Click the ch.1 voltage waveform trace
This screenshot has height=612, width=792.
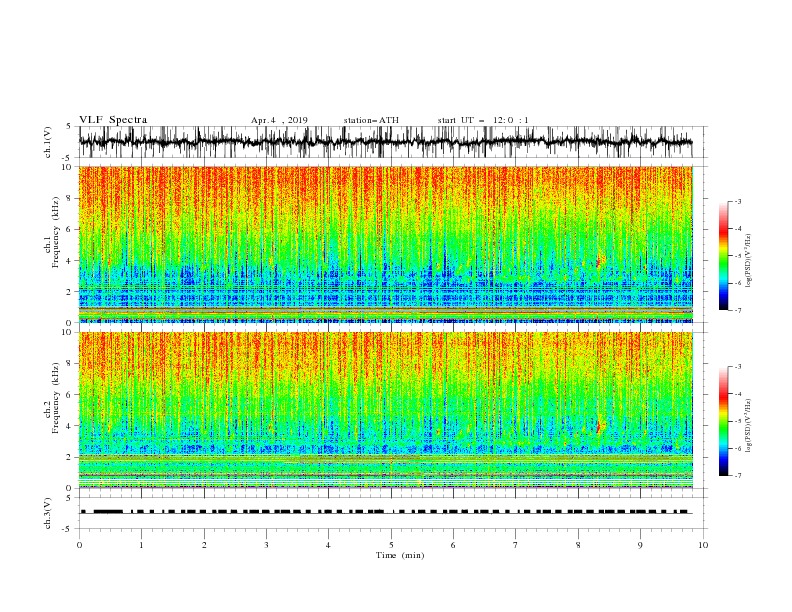coord(385,142)
